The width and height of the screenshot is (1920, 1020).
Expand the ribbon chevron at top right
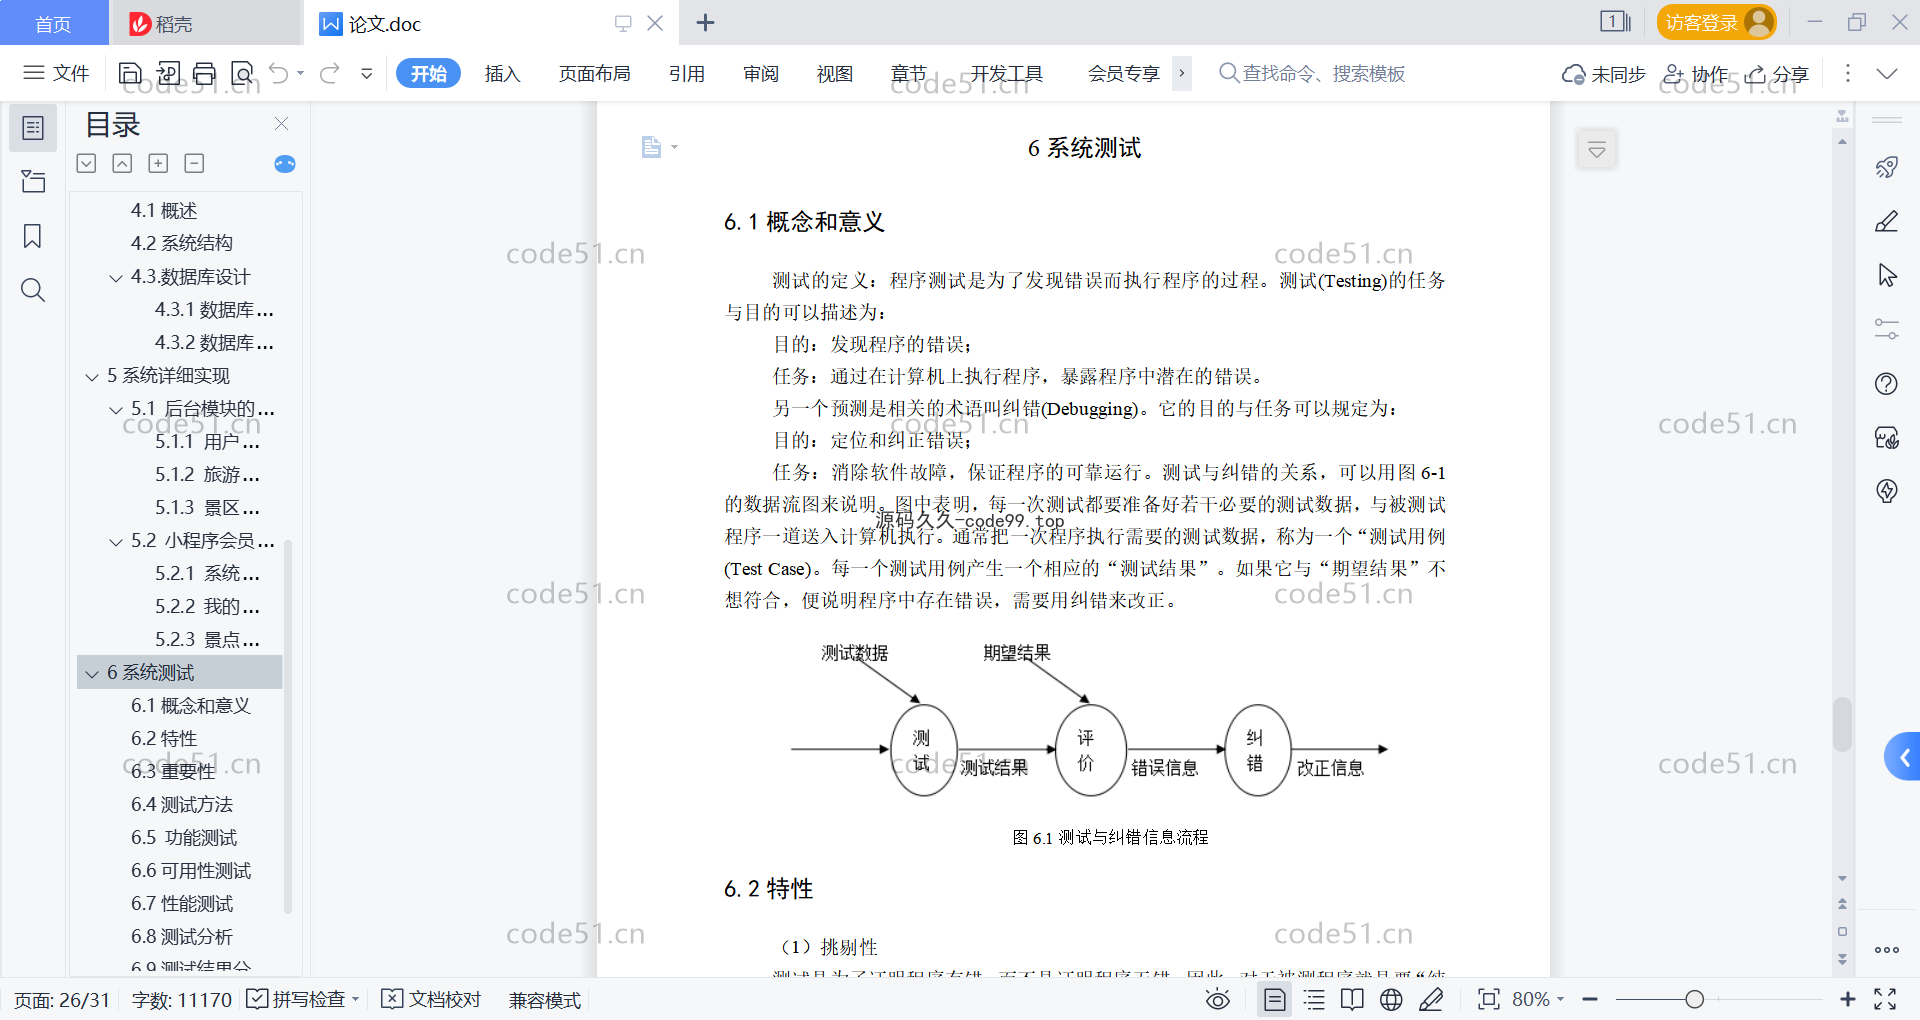[1886, 73]
